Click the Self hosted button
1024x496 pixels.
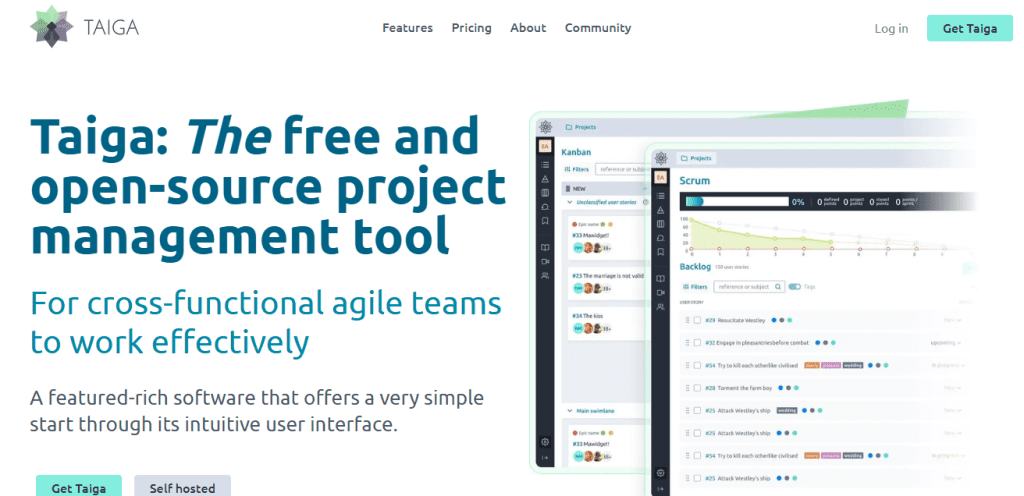tap(182, 487)
